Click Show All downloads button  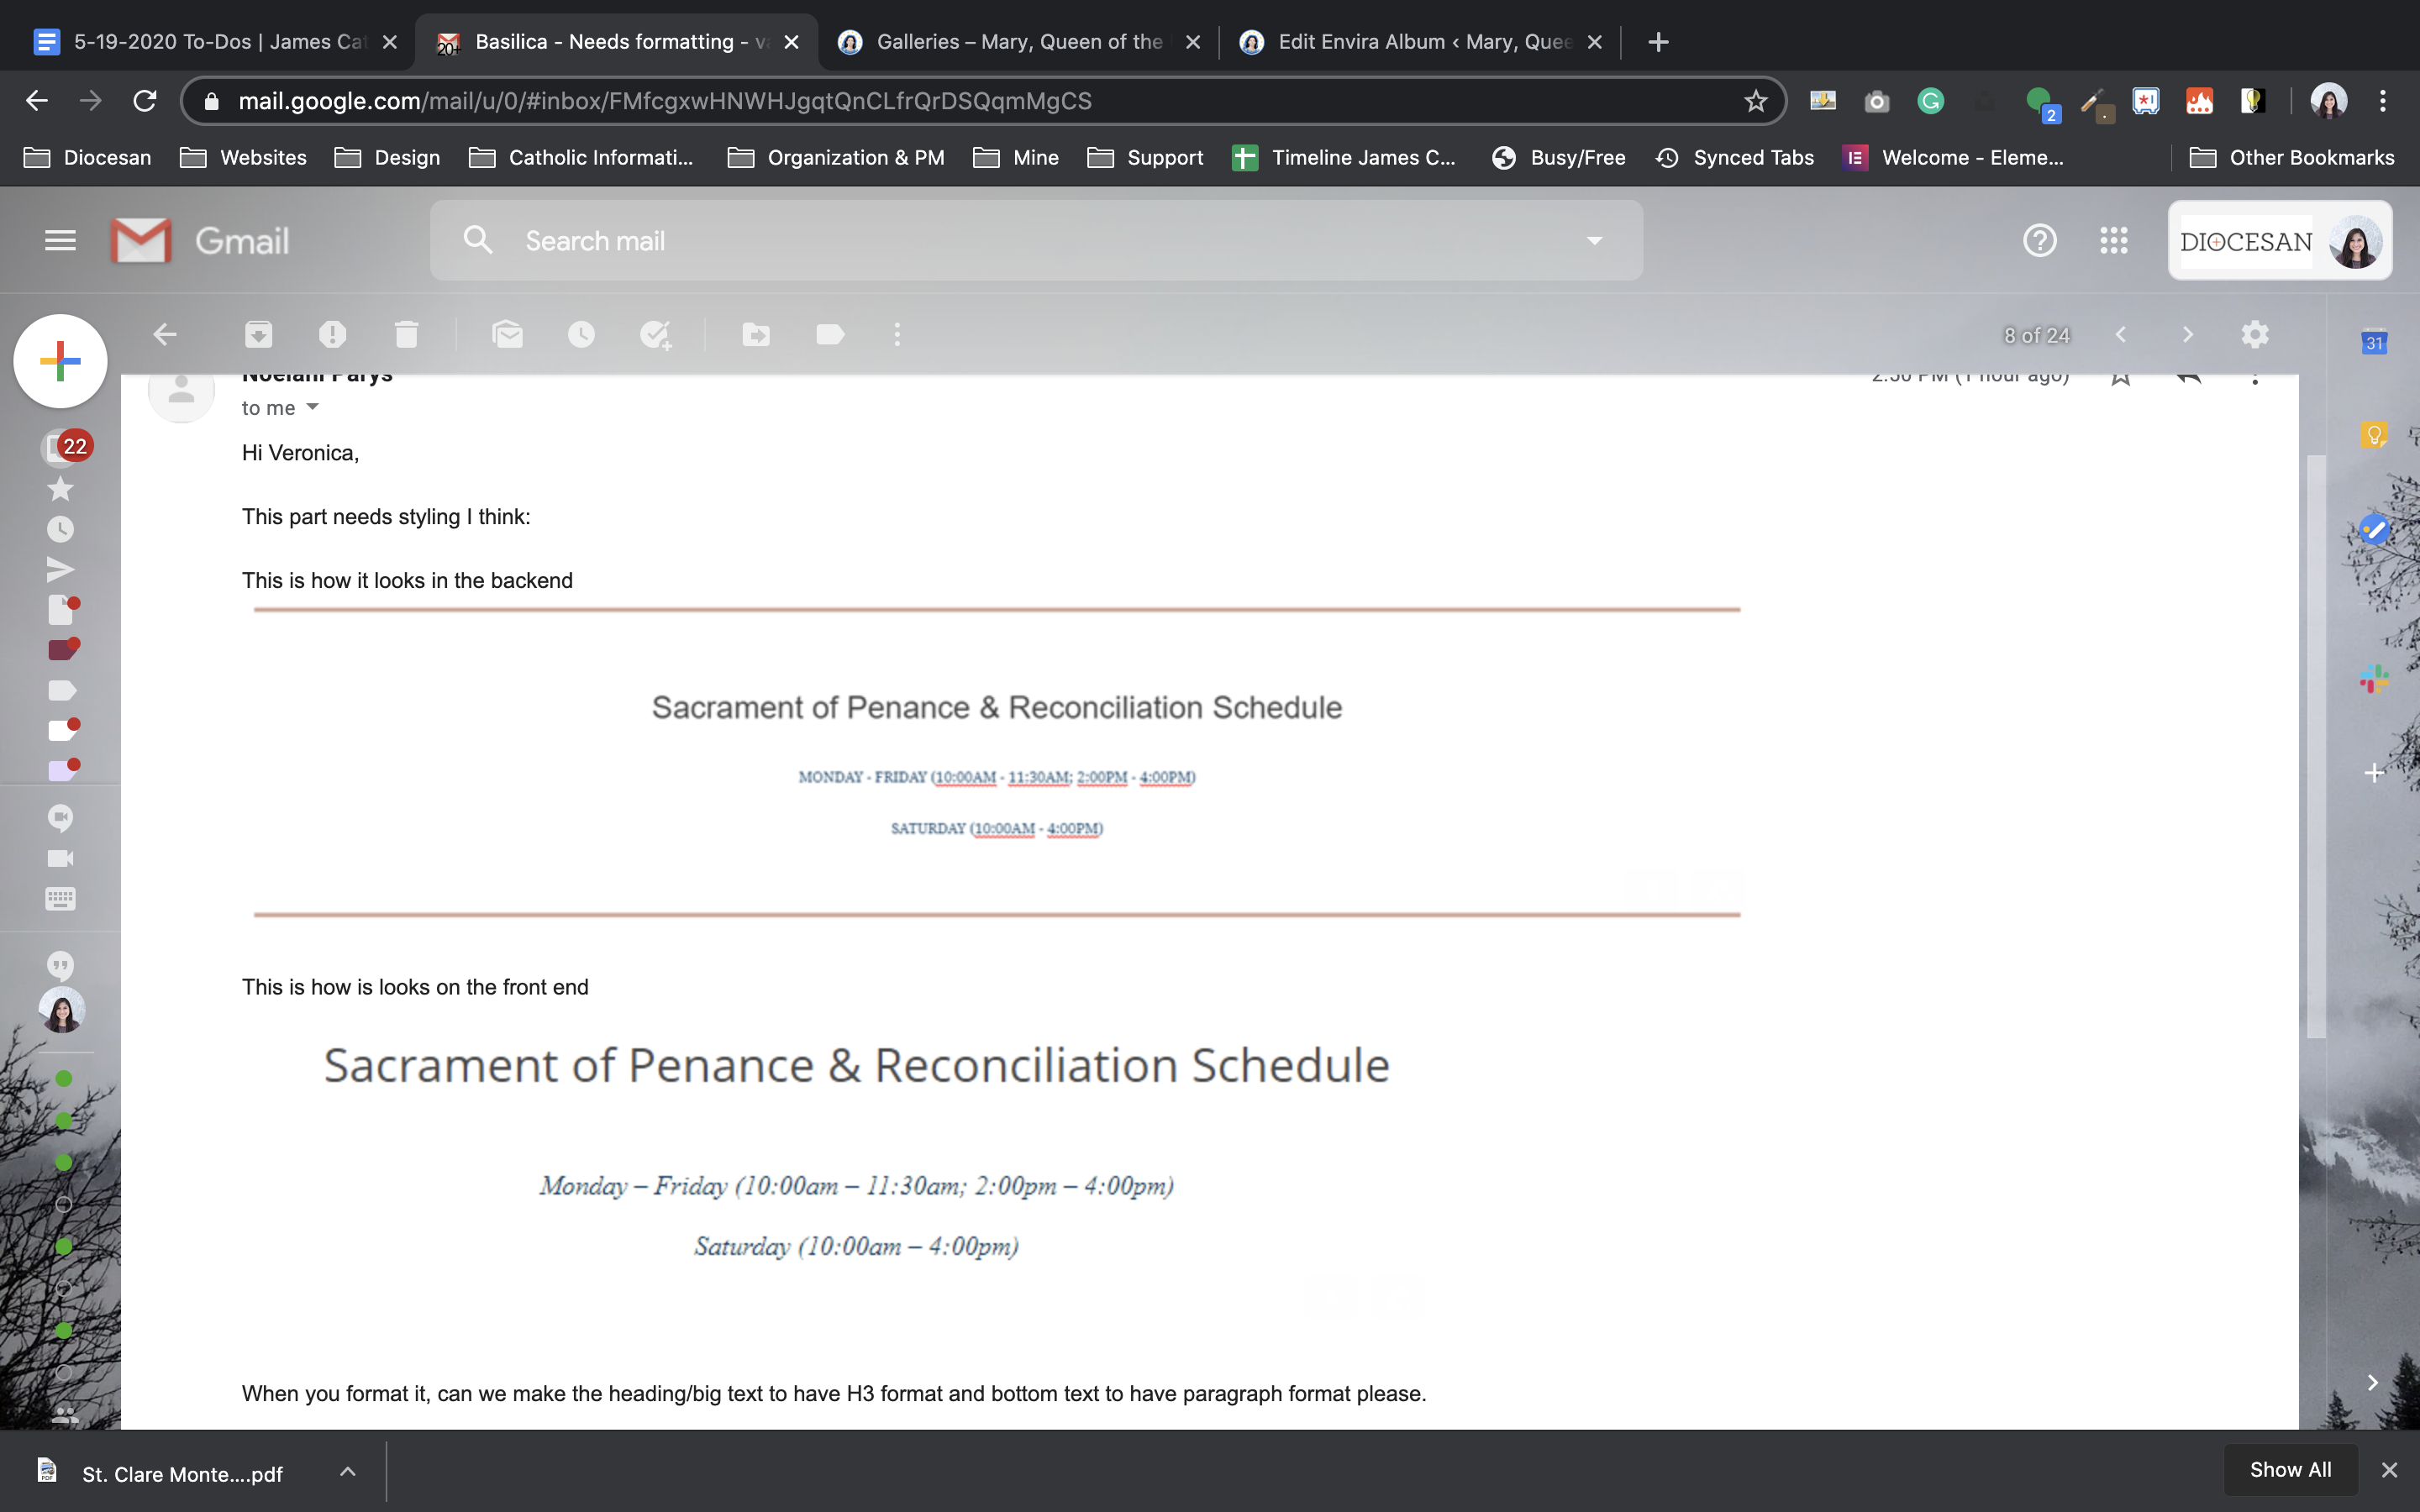point(2290,1469)
